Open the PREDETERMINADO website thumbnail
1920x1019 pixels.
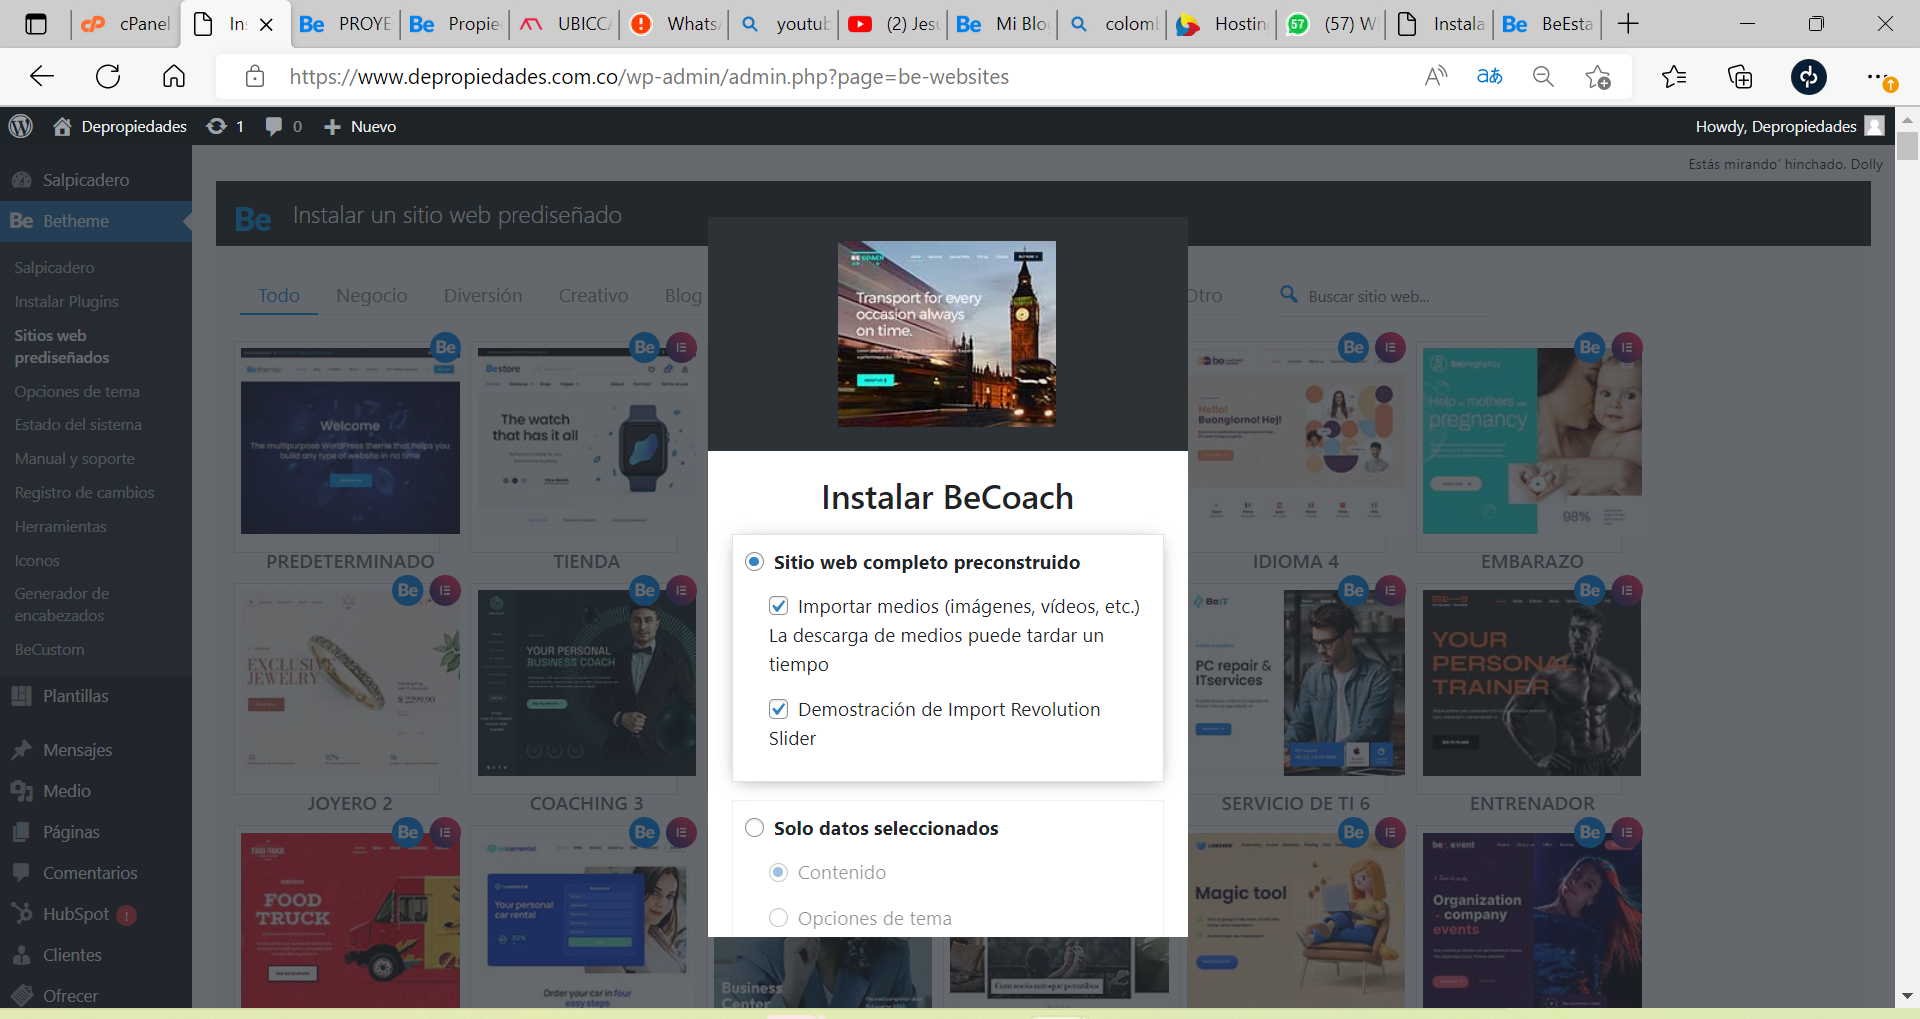click(350, 441)
